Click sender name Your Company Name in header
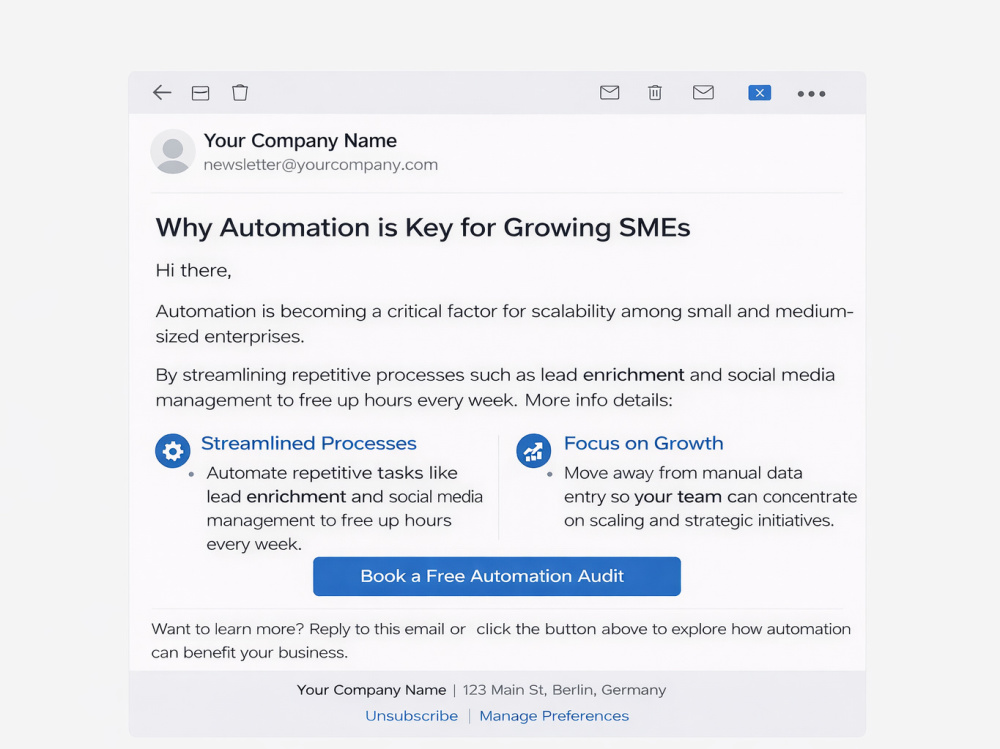This screenshot has width=1000, height=749. (300, 140)
